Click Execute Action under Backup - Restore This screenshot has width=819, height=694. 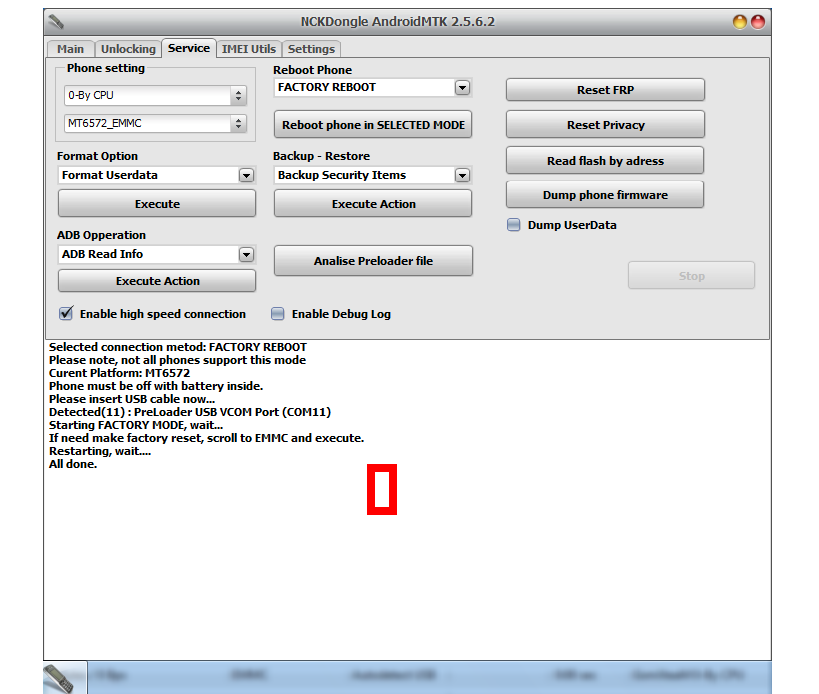(x=373, y=204)
